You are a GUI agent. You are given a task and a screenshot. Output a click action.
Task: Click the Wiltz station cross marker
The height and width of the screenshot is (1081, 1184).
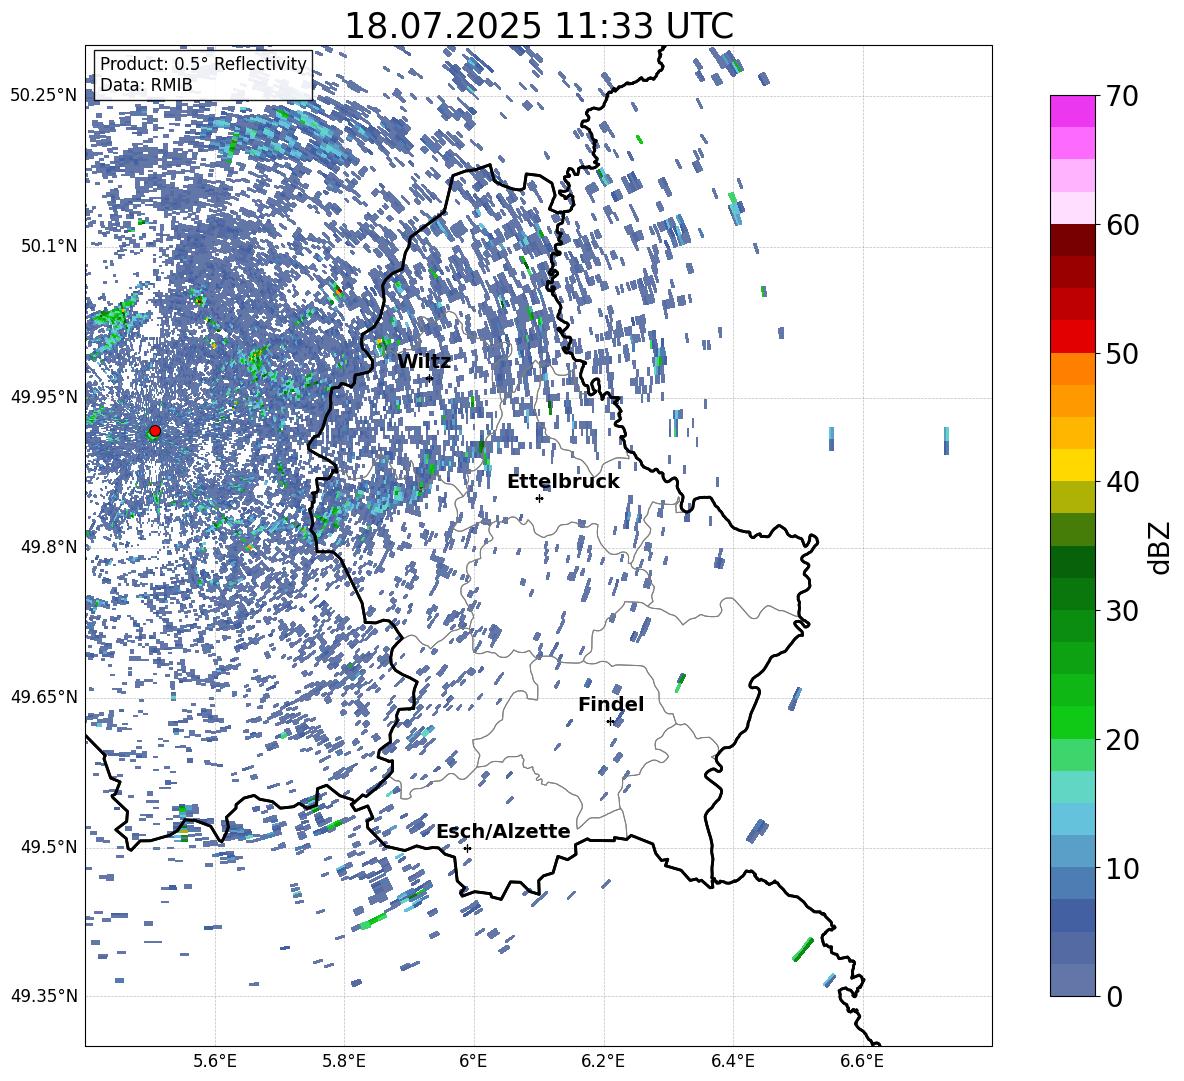430,378
